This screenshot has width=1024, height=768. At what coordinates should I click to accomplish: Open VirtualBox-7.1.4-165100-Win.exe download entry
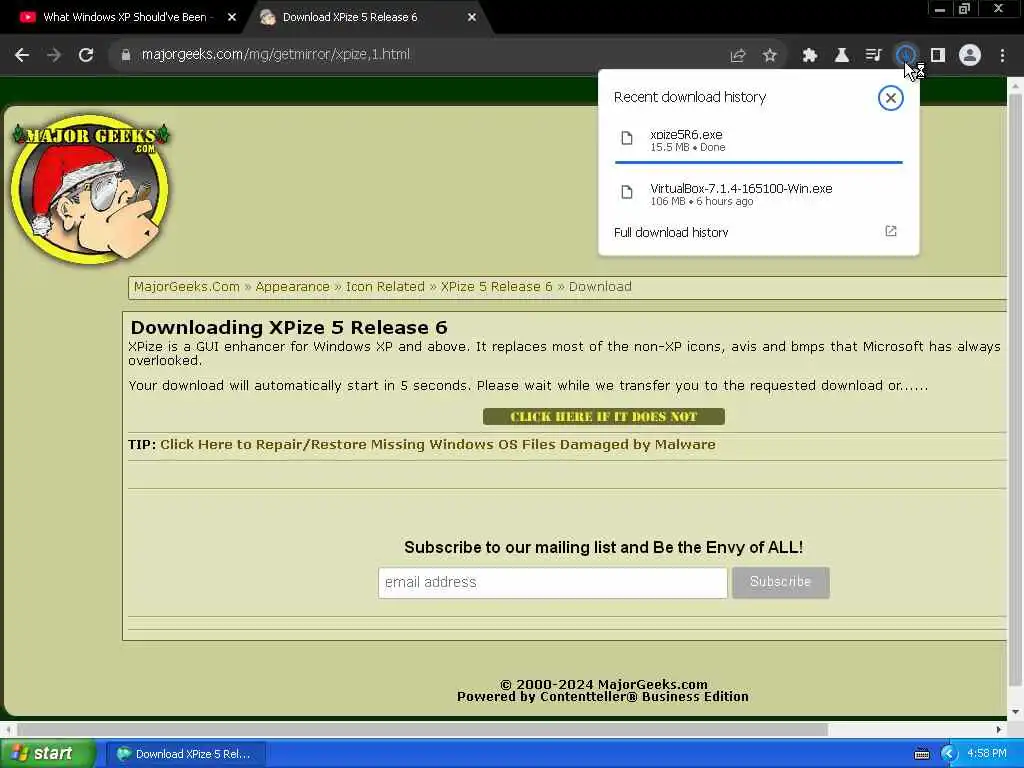(758, 194)
